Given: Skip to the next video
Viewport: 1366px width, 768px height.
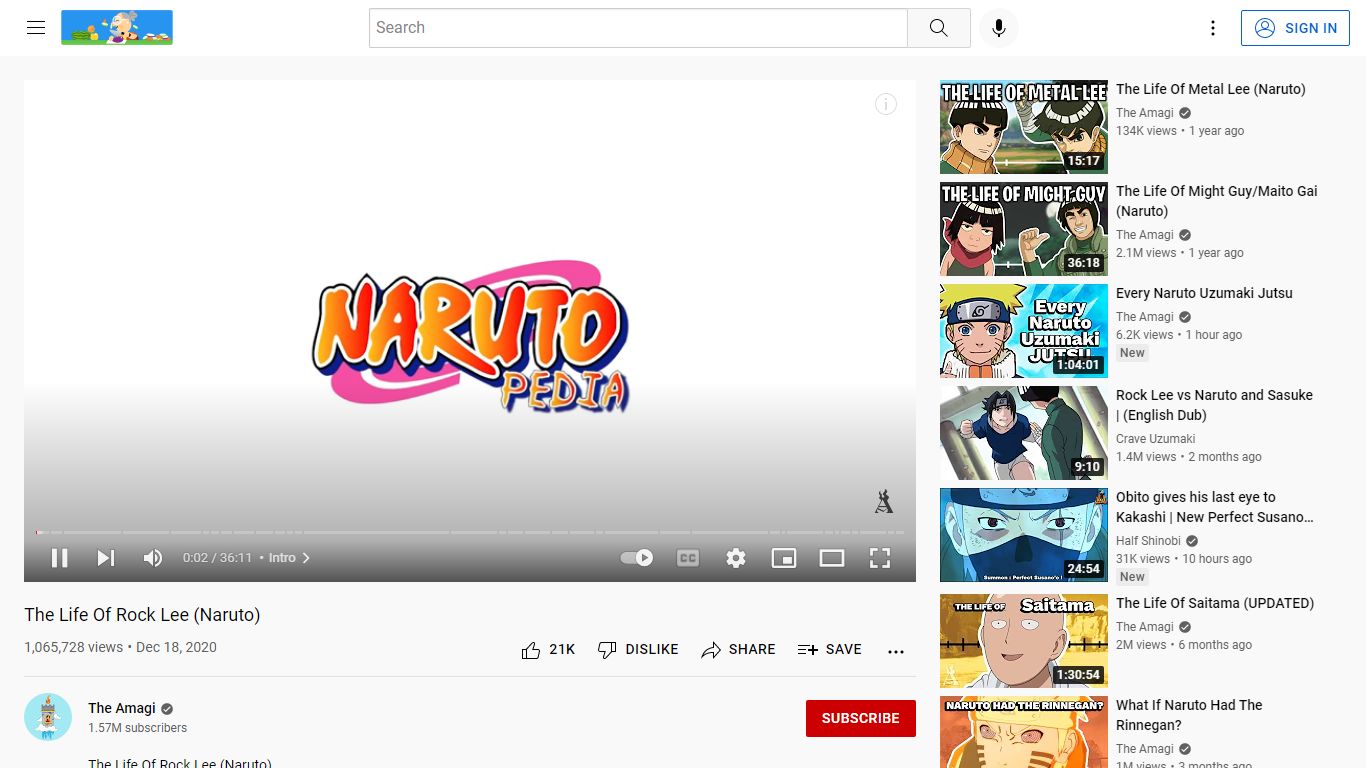Looking at the screenshot, I should click(105, 558).
